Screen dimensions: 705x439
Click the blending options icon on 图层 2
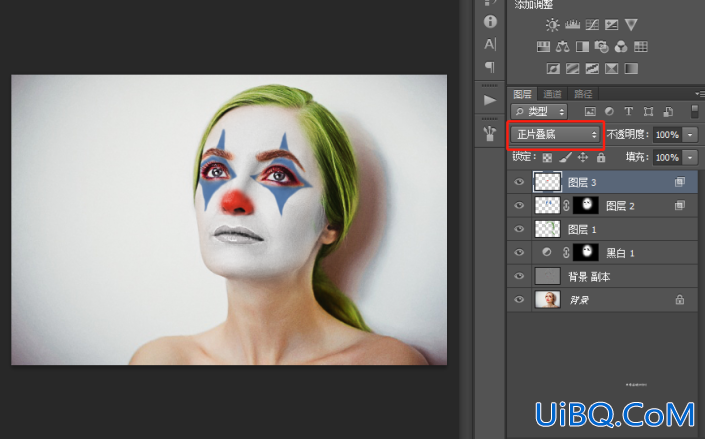tap(680, 206)
